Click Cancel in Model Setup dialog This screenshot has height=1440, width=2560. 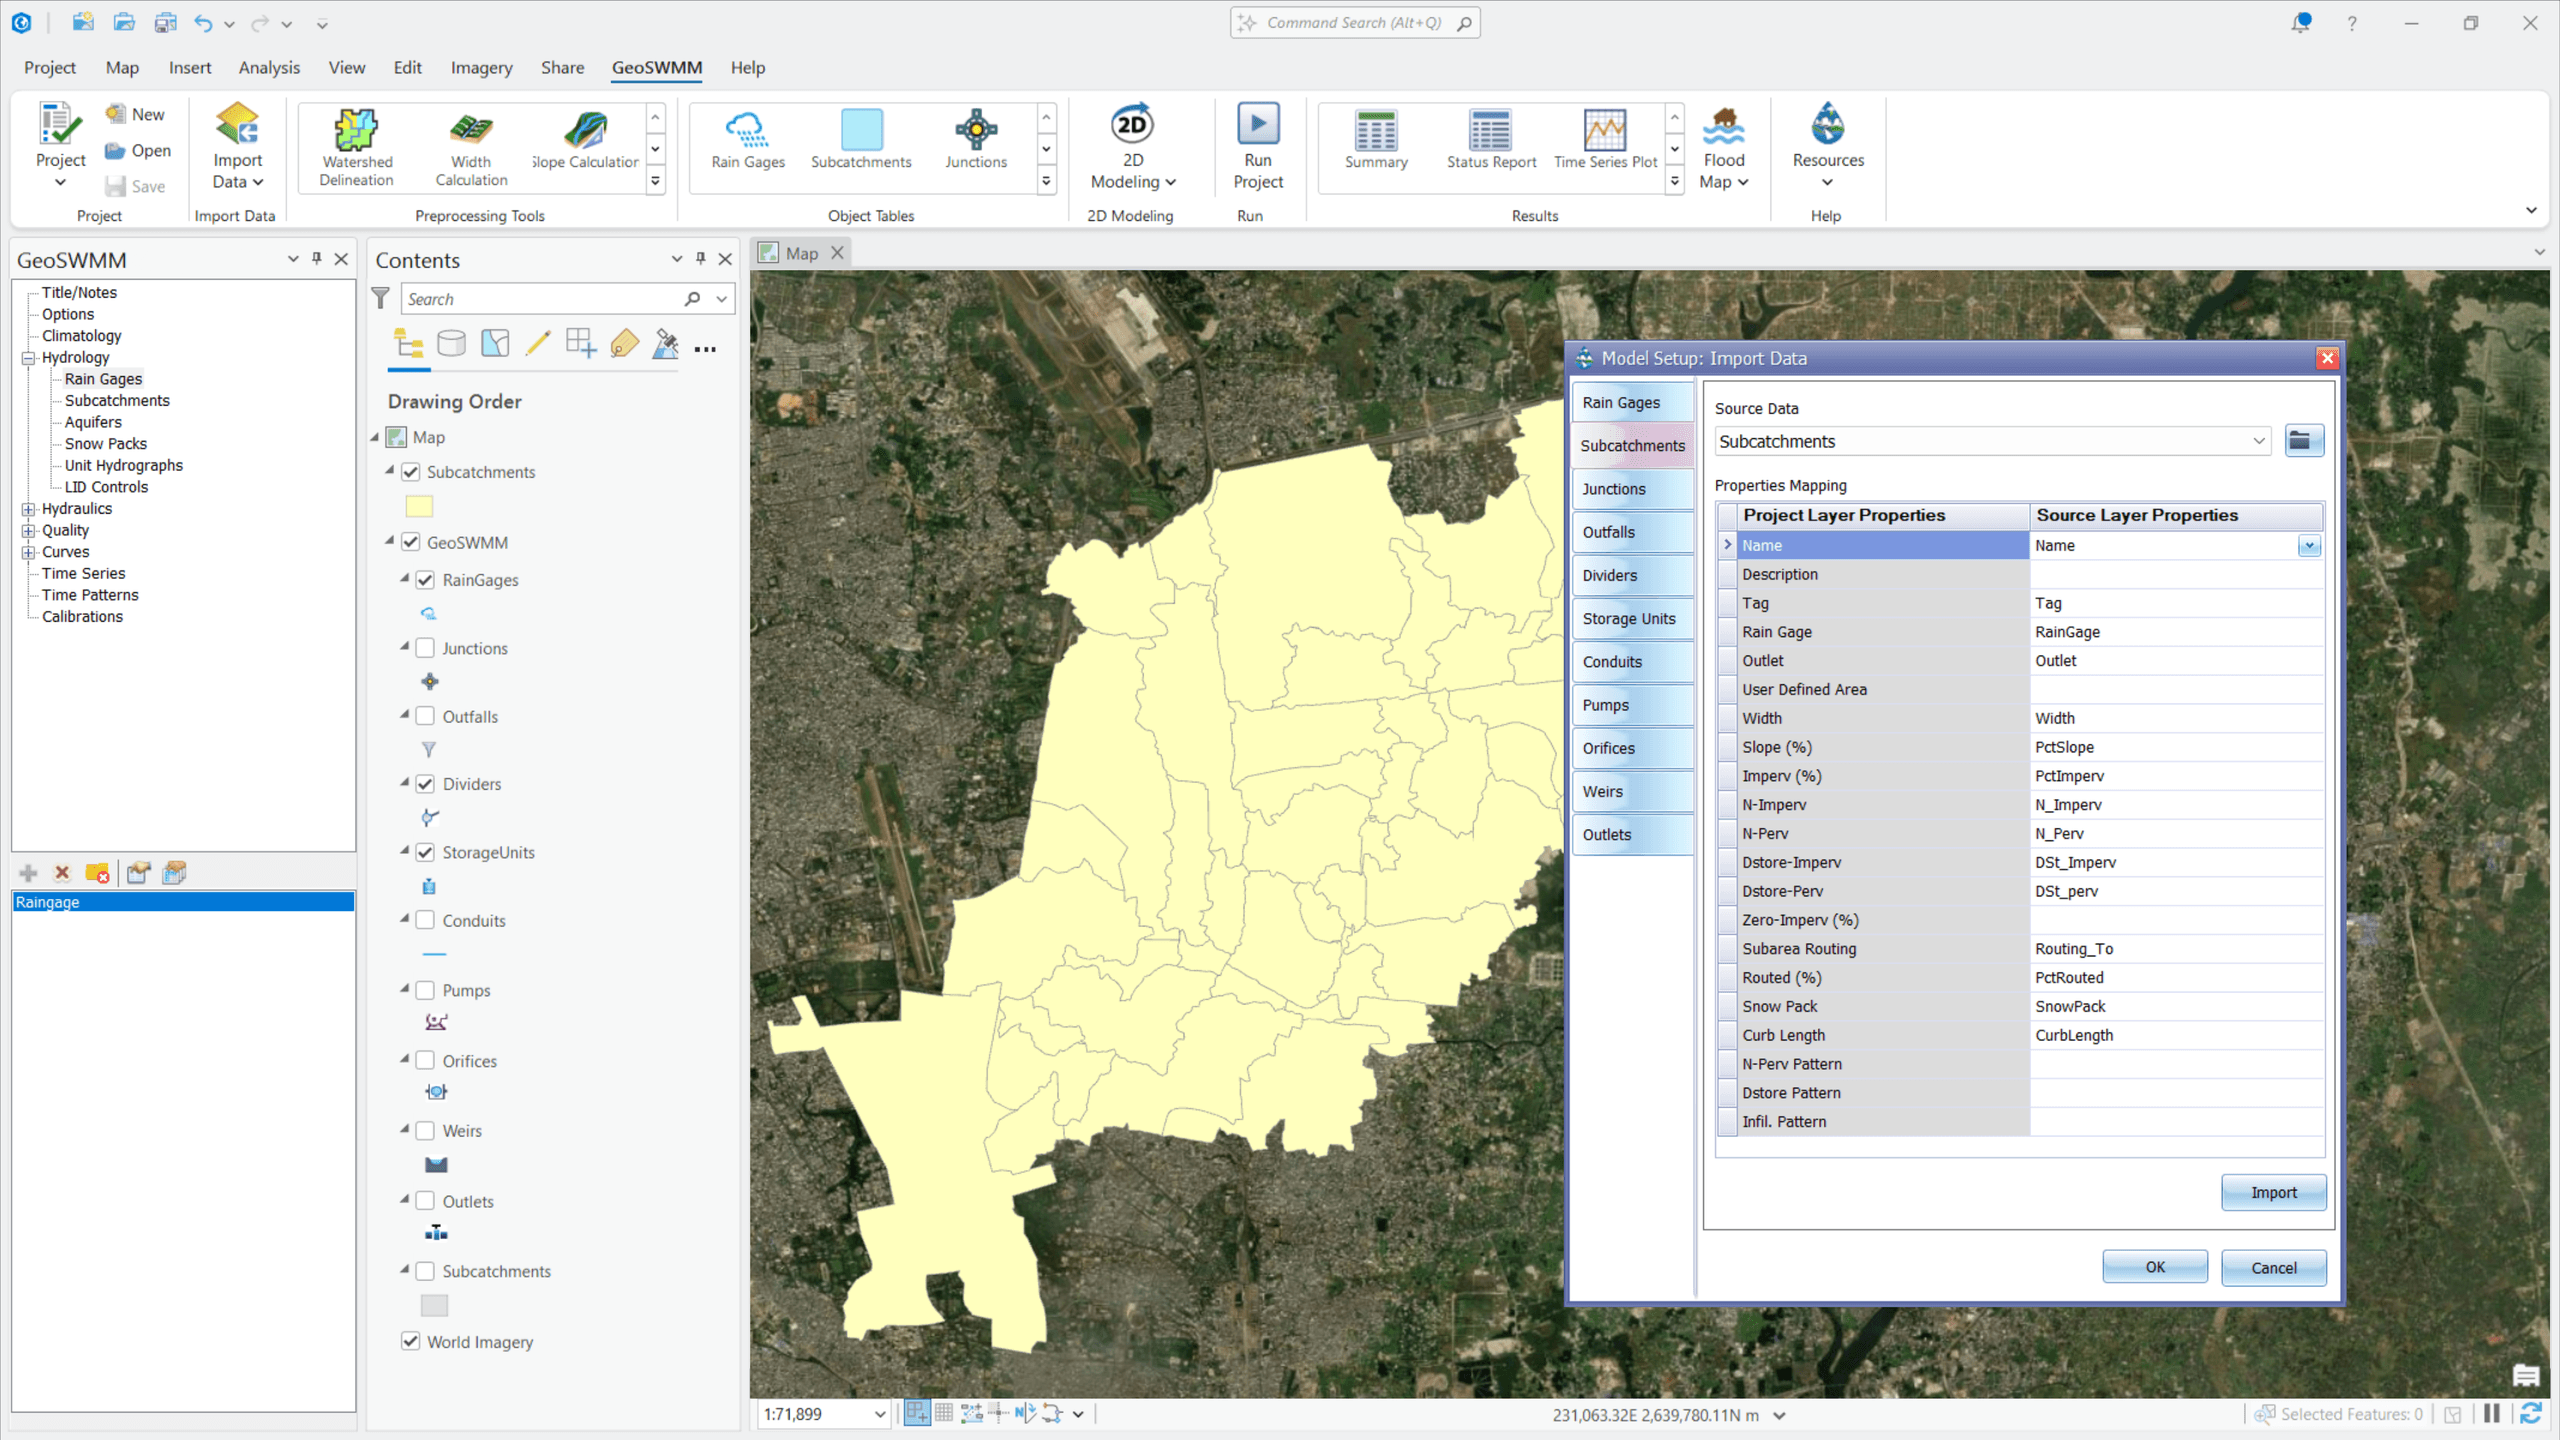tap(2273, 1267)
